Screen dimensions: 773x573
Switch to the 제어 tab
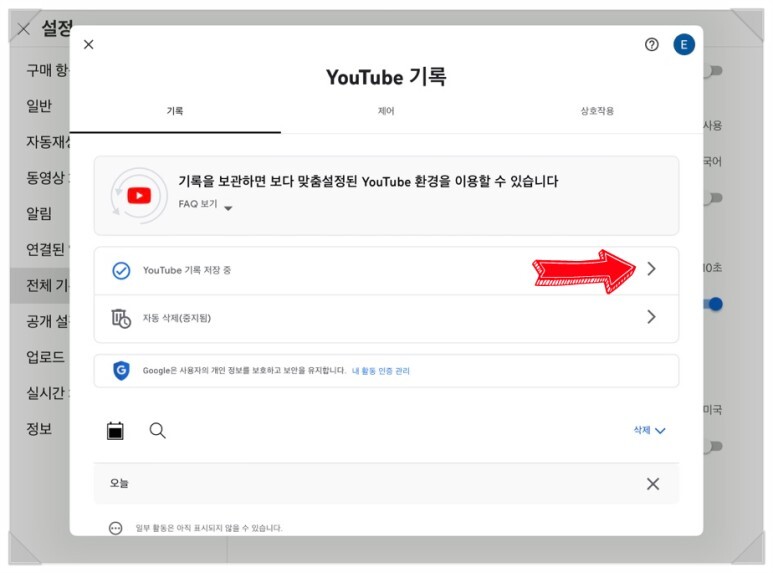386,111
